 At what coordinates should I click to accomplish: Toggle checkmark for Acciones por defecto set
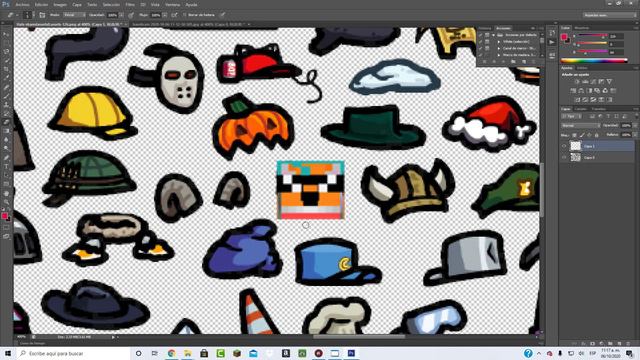pyautogui.click(x=480, y=35)
